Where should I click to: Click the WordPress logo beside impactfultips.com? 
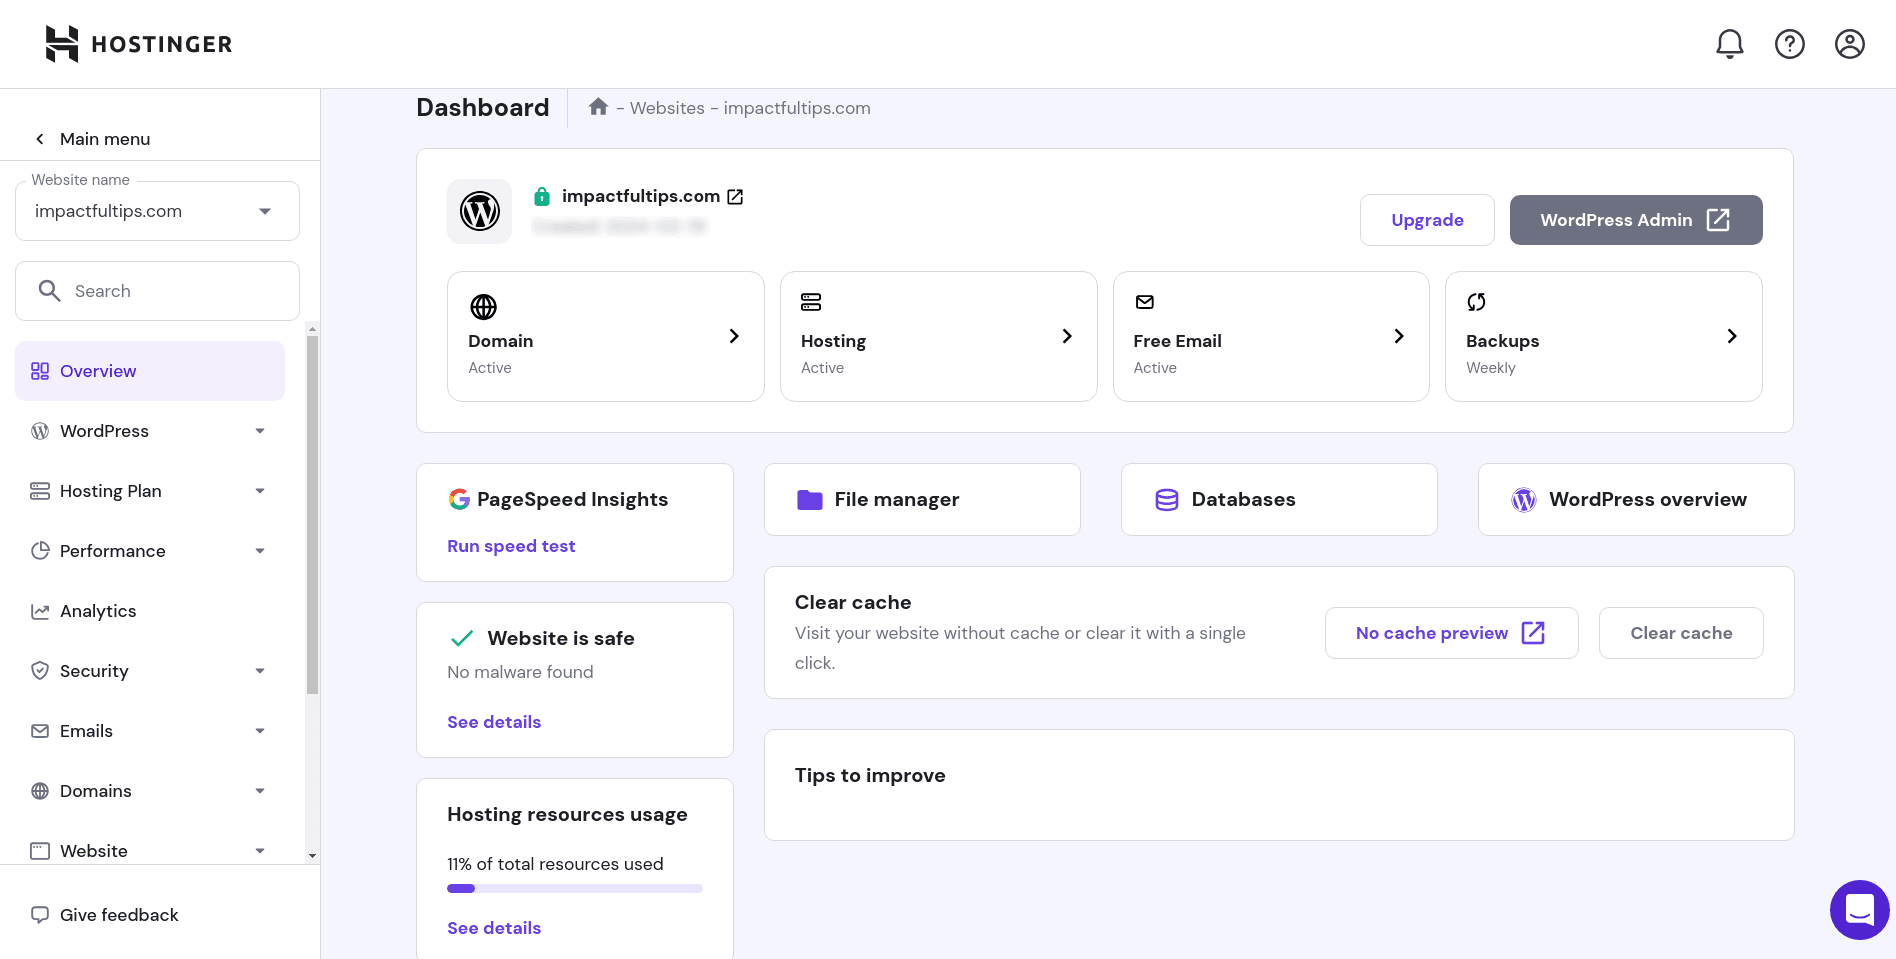click(480, 211)
